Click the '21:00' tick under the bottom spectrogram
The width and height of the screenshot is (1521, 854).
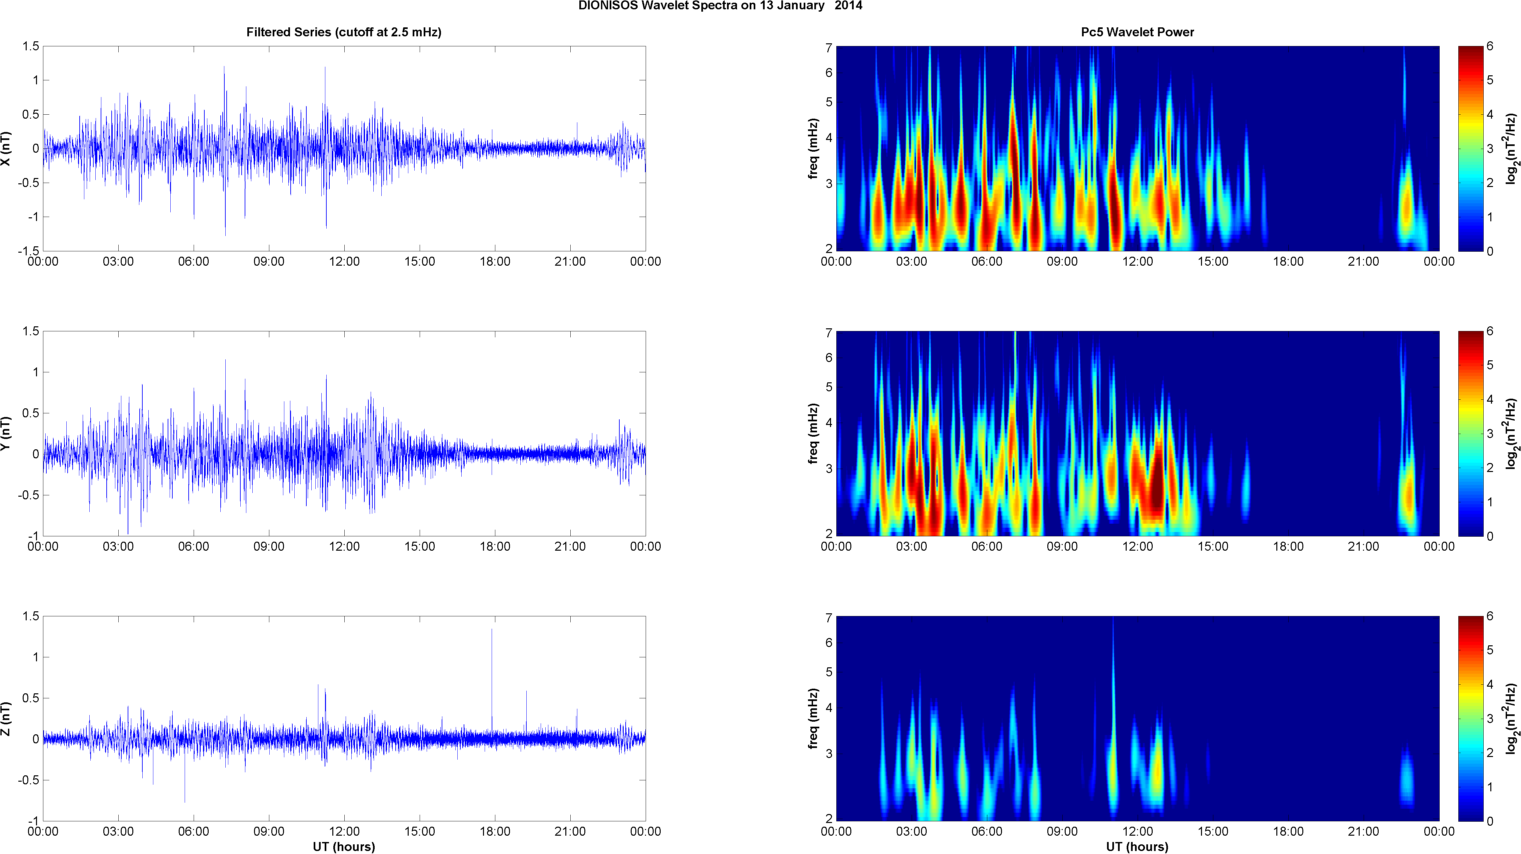click(1364, 832)
